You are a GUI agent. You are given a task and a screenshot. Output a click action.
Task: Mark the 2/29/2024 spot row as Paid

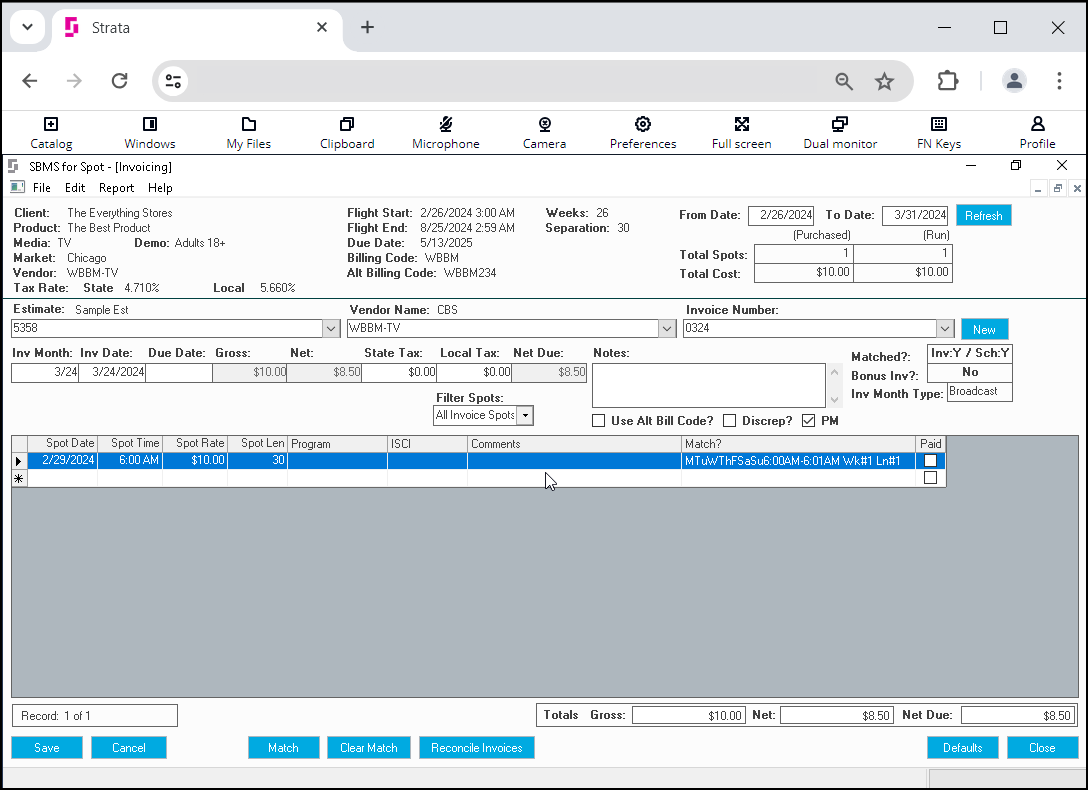pyautogui.click(x=930, y=461)
